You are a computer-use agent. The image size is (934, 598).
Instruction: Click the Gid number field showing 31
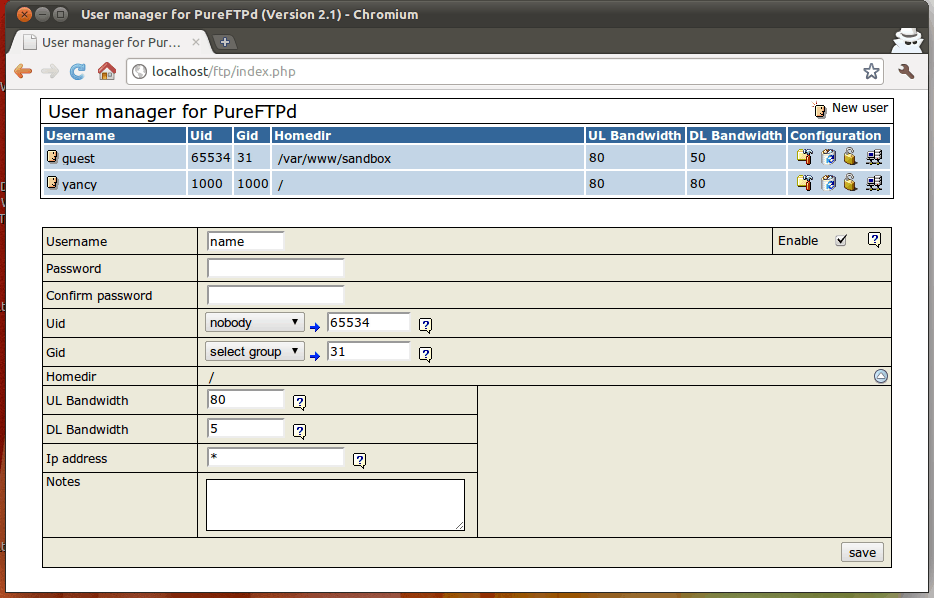pyautogui.click(x=369, y=351)
